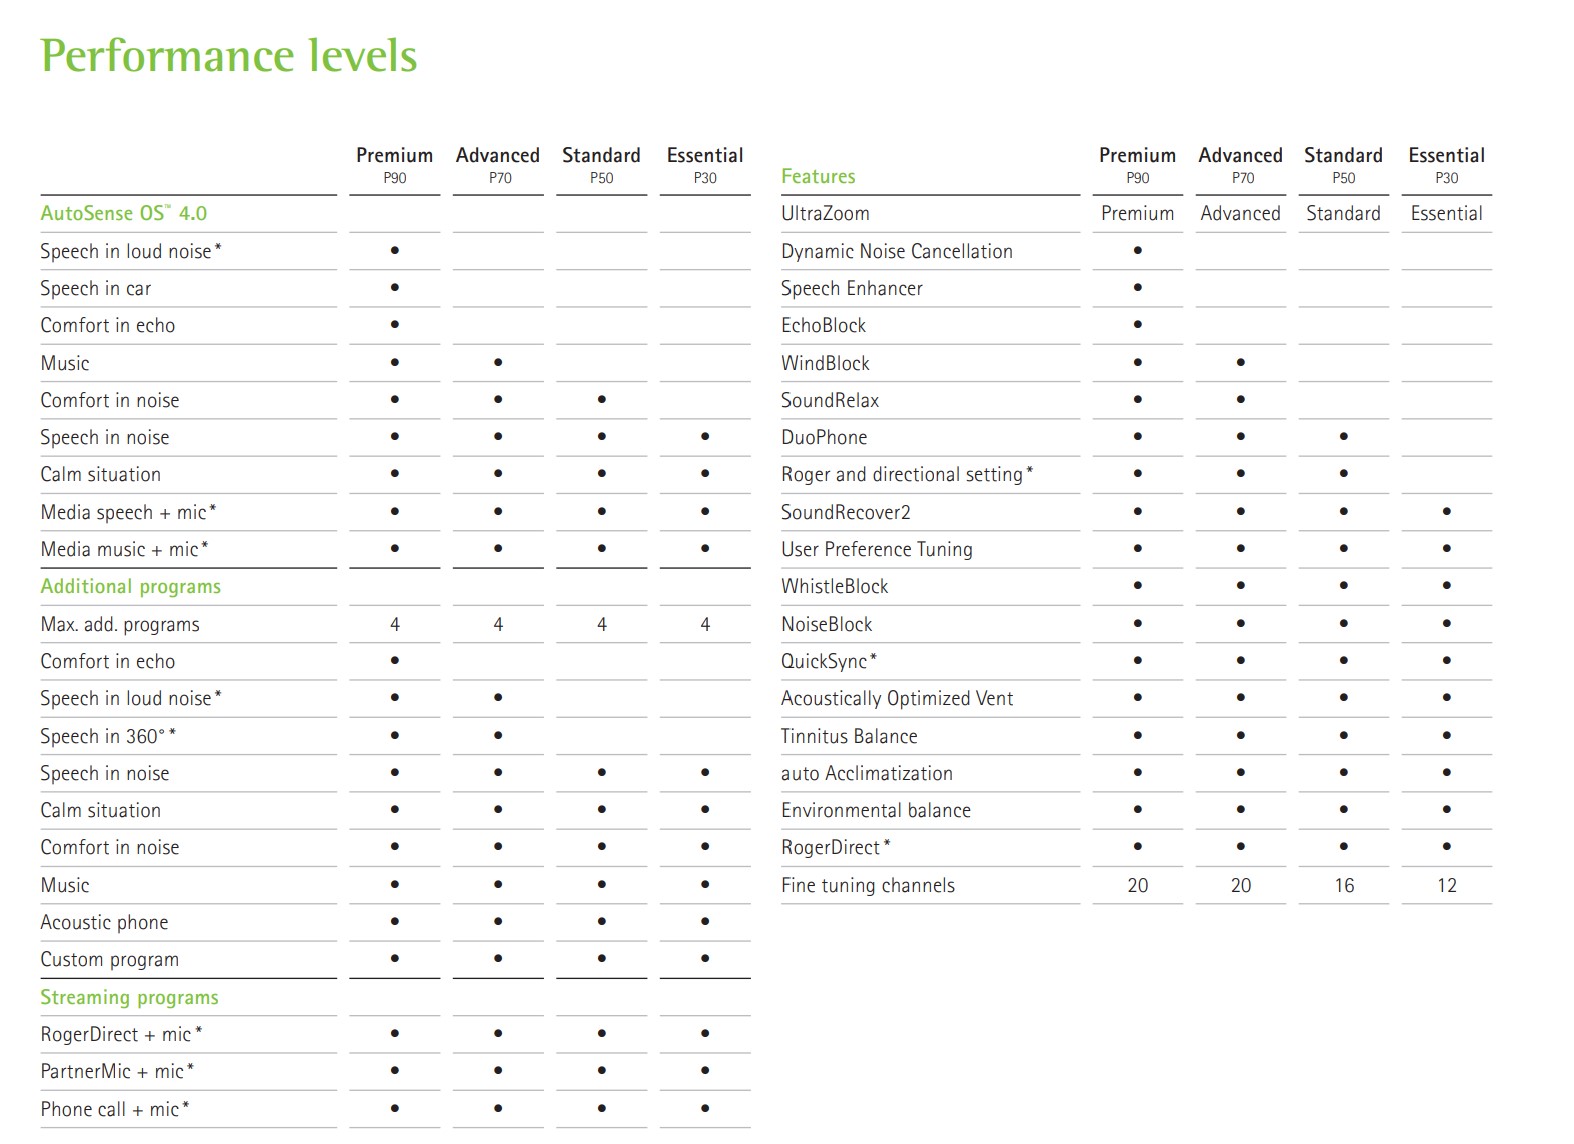The height and width of the screenshot is (1144, 1574).
Task: Click "Essential" value in the UltraZoom row
Action: tap(1446, 213)
